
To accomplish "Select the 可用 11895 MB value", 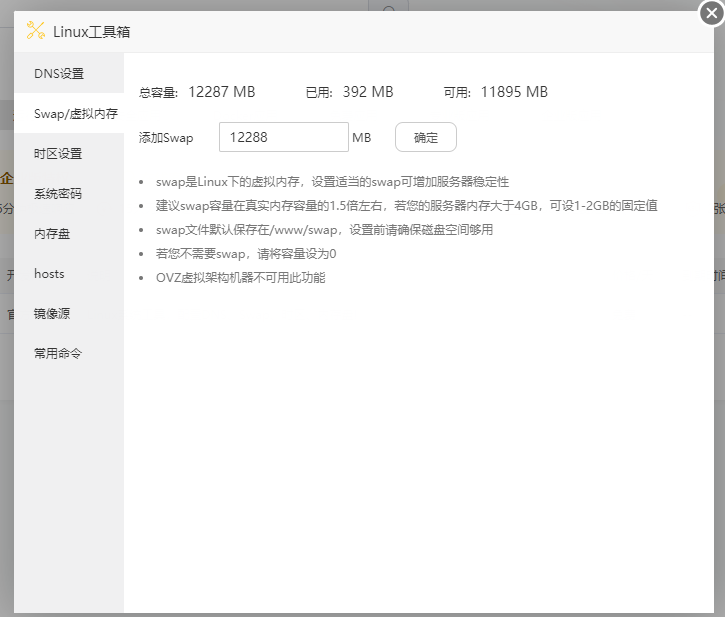I will pyautogui.click(x=514, y=92).
